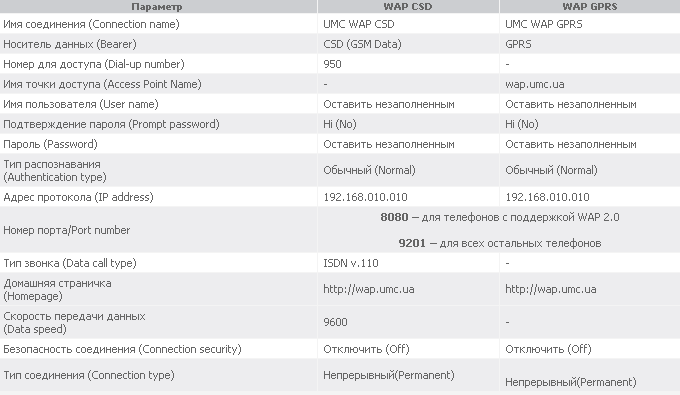Click the IP address in the WAP CSD column
Viewport: 680px width, 395px height.
(x=365, y=197)
